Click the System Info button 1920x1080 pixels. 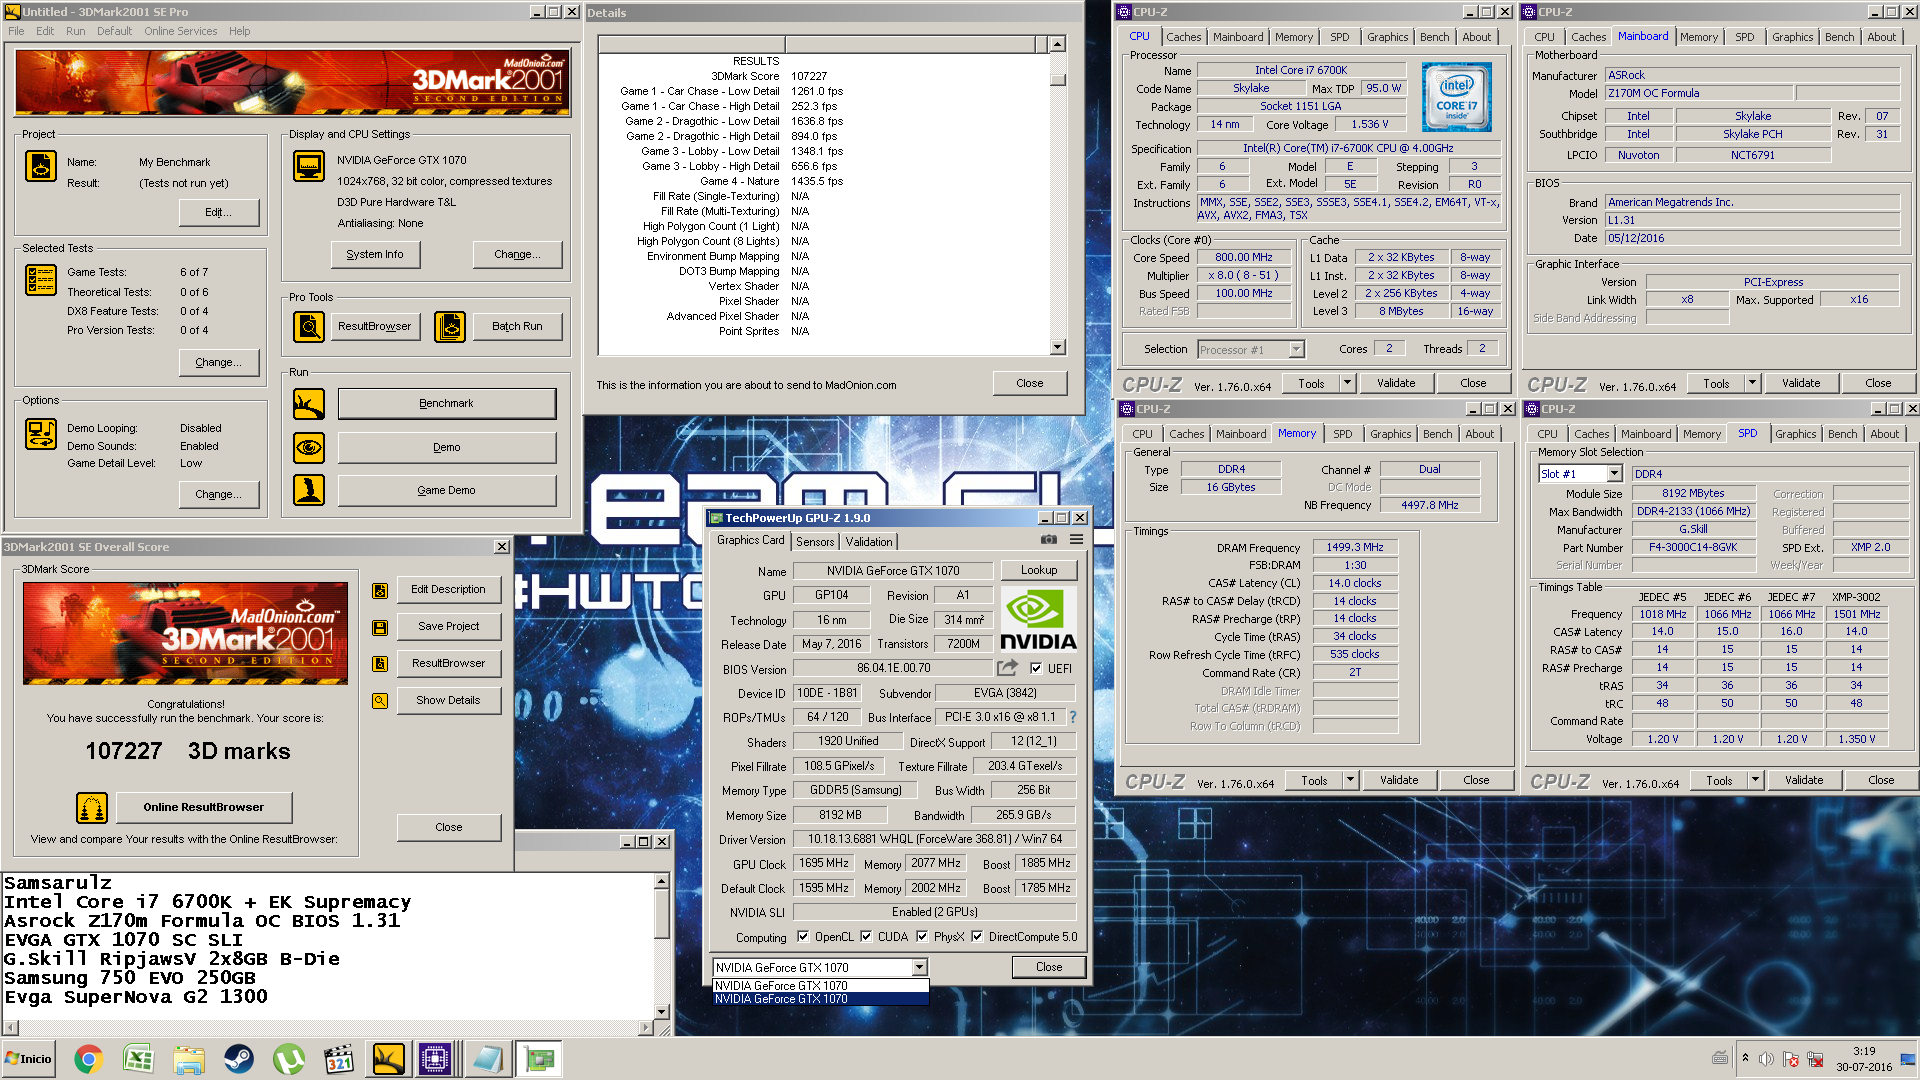[375, 254]
